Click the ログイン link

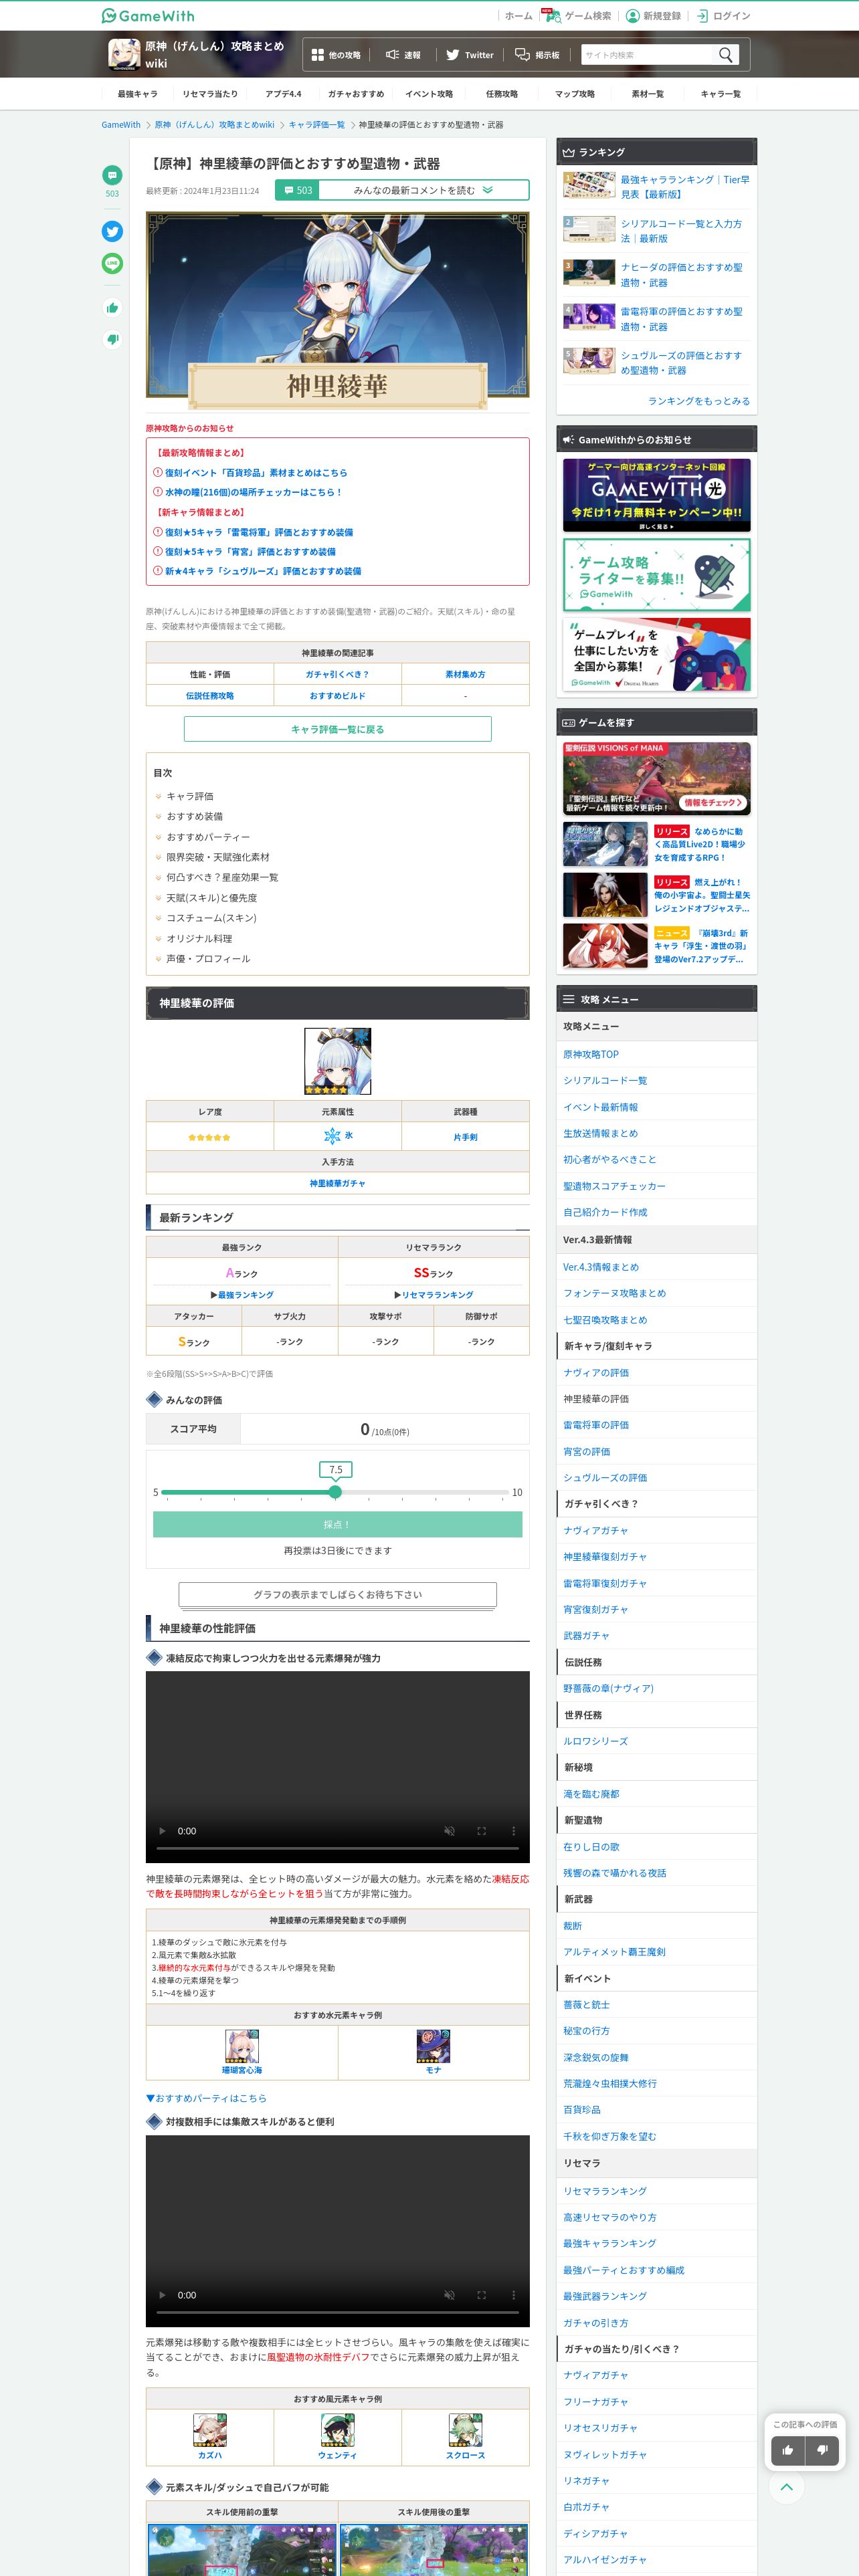point(723,16)
